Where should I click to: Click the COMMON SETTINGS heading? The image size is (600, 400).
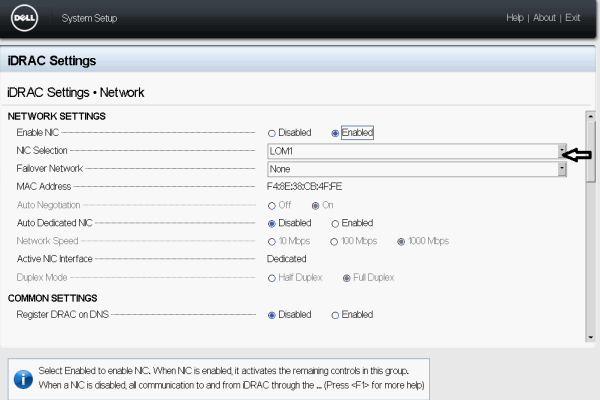(52, 298)
